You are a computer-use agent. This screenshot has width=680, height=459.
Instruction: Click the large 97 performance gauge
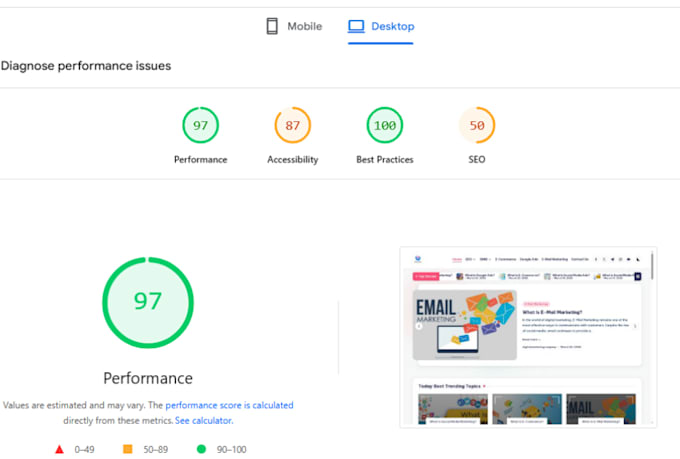pos(148,302)
